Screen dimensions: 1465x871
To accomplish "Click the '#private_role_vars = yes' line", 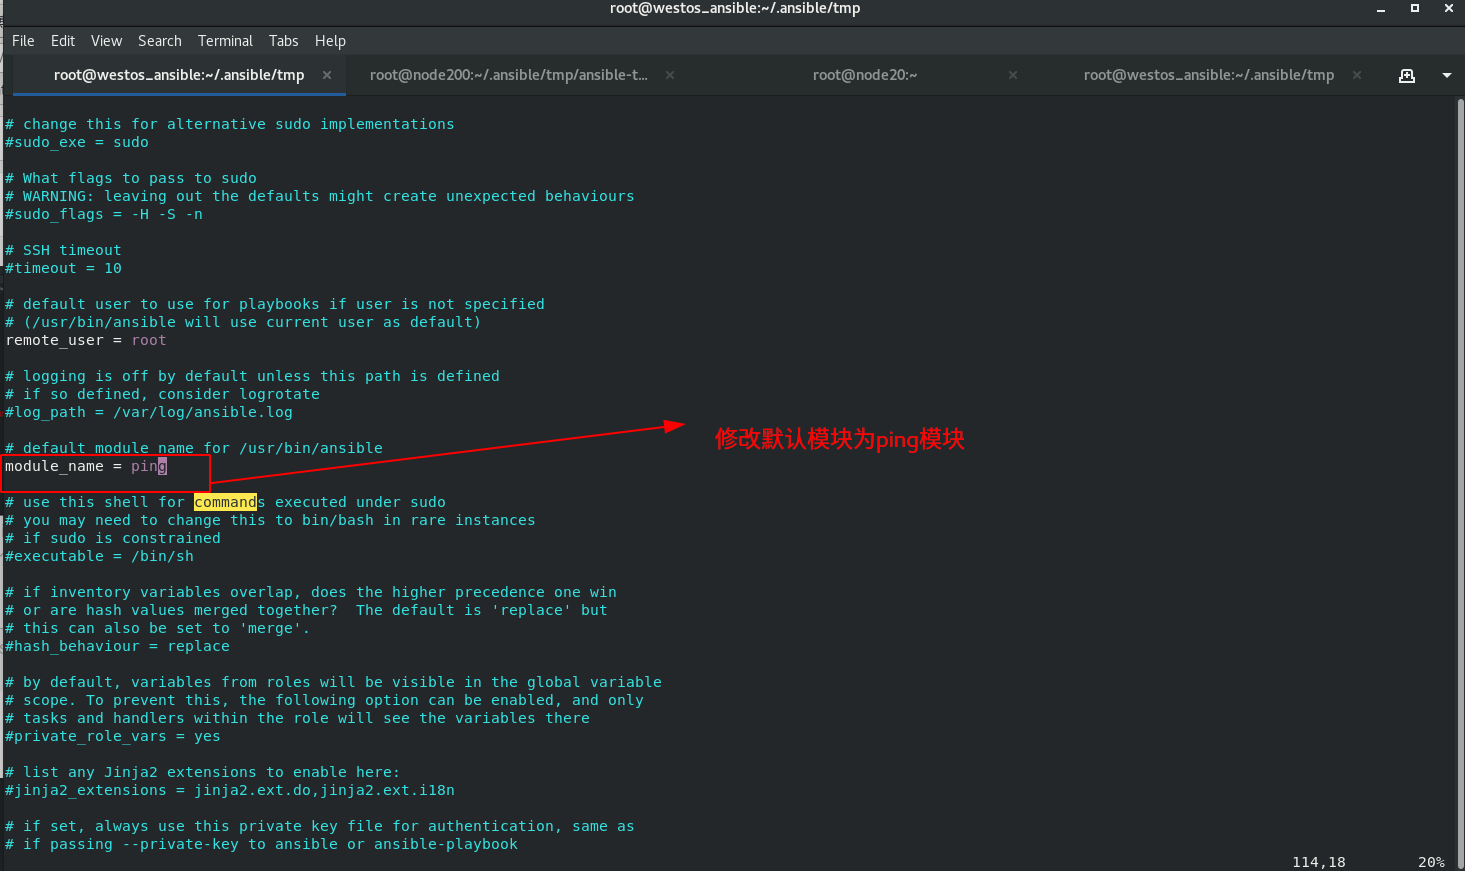I will click(x=113, y=736).
